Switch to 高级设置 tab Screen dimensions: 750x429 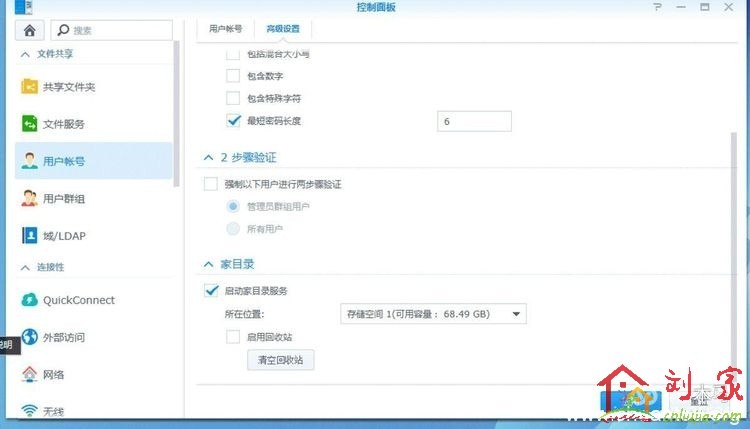(282, 29)
